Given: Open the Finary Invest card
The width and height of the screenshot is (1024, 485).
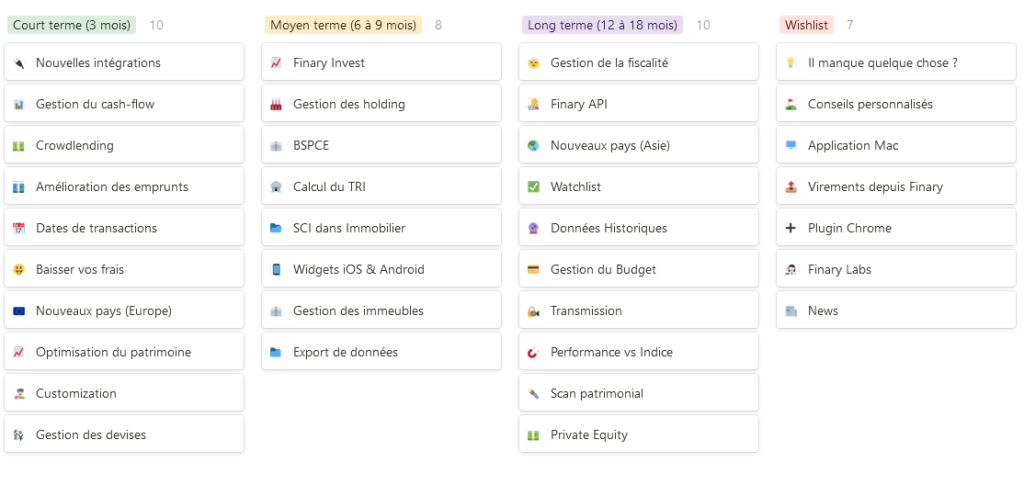Looking at the screenshot, I should pos(381,63).
